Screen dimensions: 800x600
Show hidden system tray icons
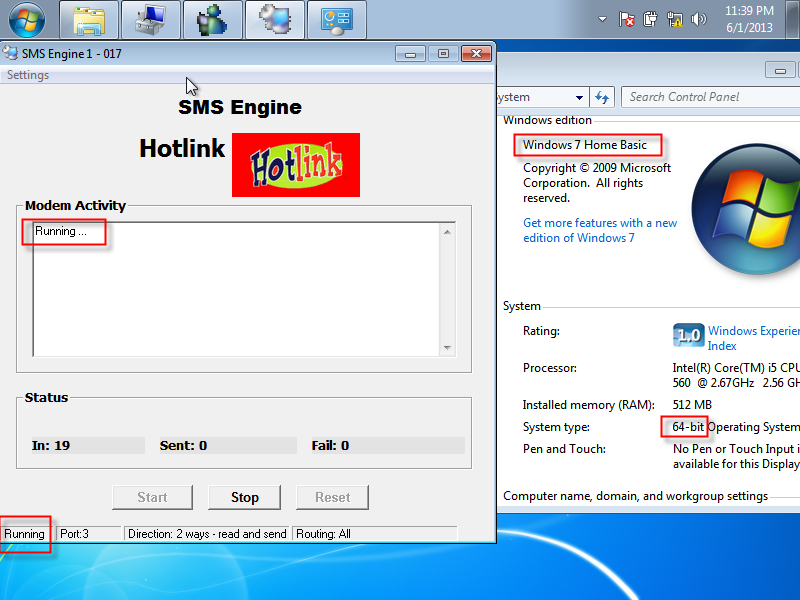point(603,19)
